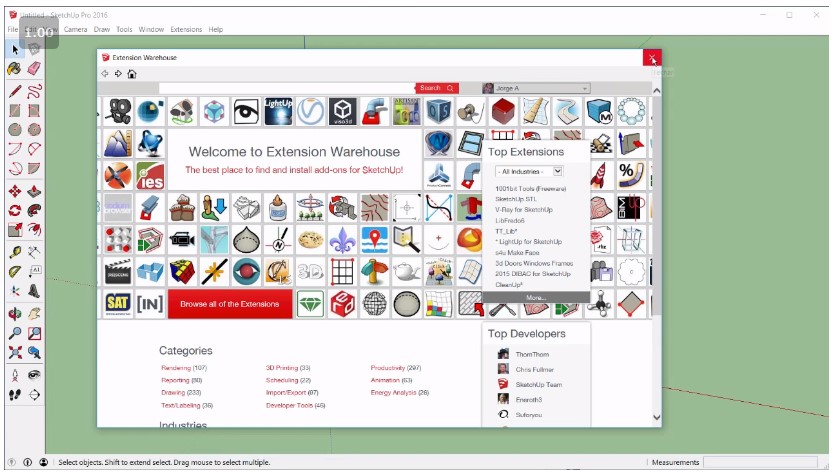Activate the Freehand squiggle tool
This screenshot has width=837, height=475.
[x=34, y=91]
